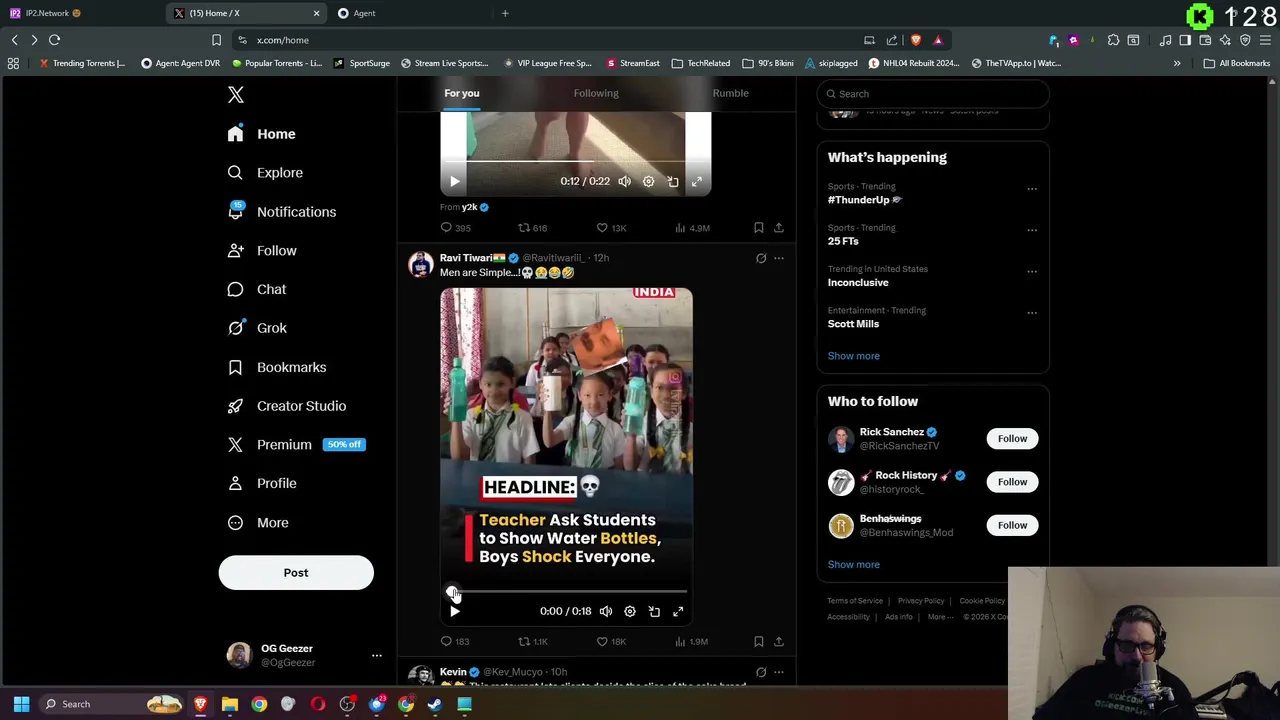
Task: Play the upper video at 0:12
Action: 454,182
